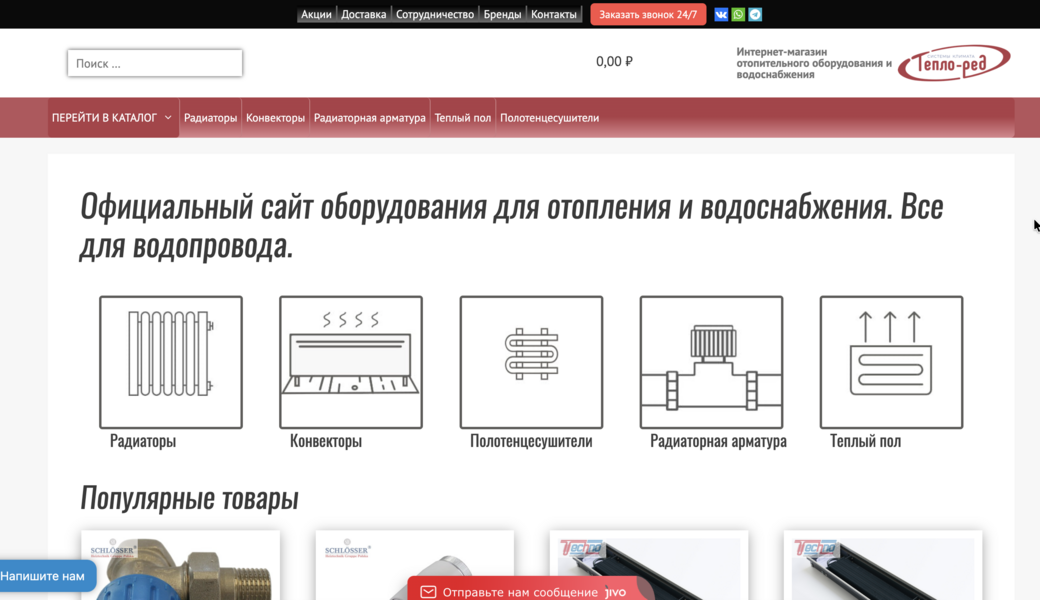Image resolution: width=1040 pixels, height=600 pixels.
Task: Select Бренды in the top menu
Action: click(x=502, y=14)
